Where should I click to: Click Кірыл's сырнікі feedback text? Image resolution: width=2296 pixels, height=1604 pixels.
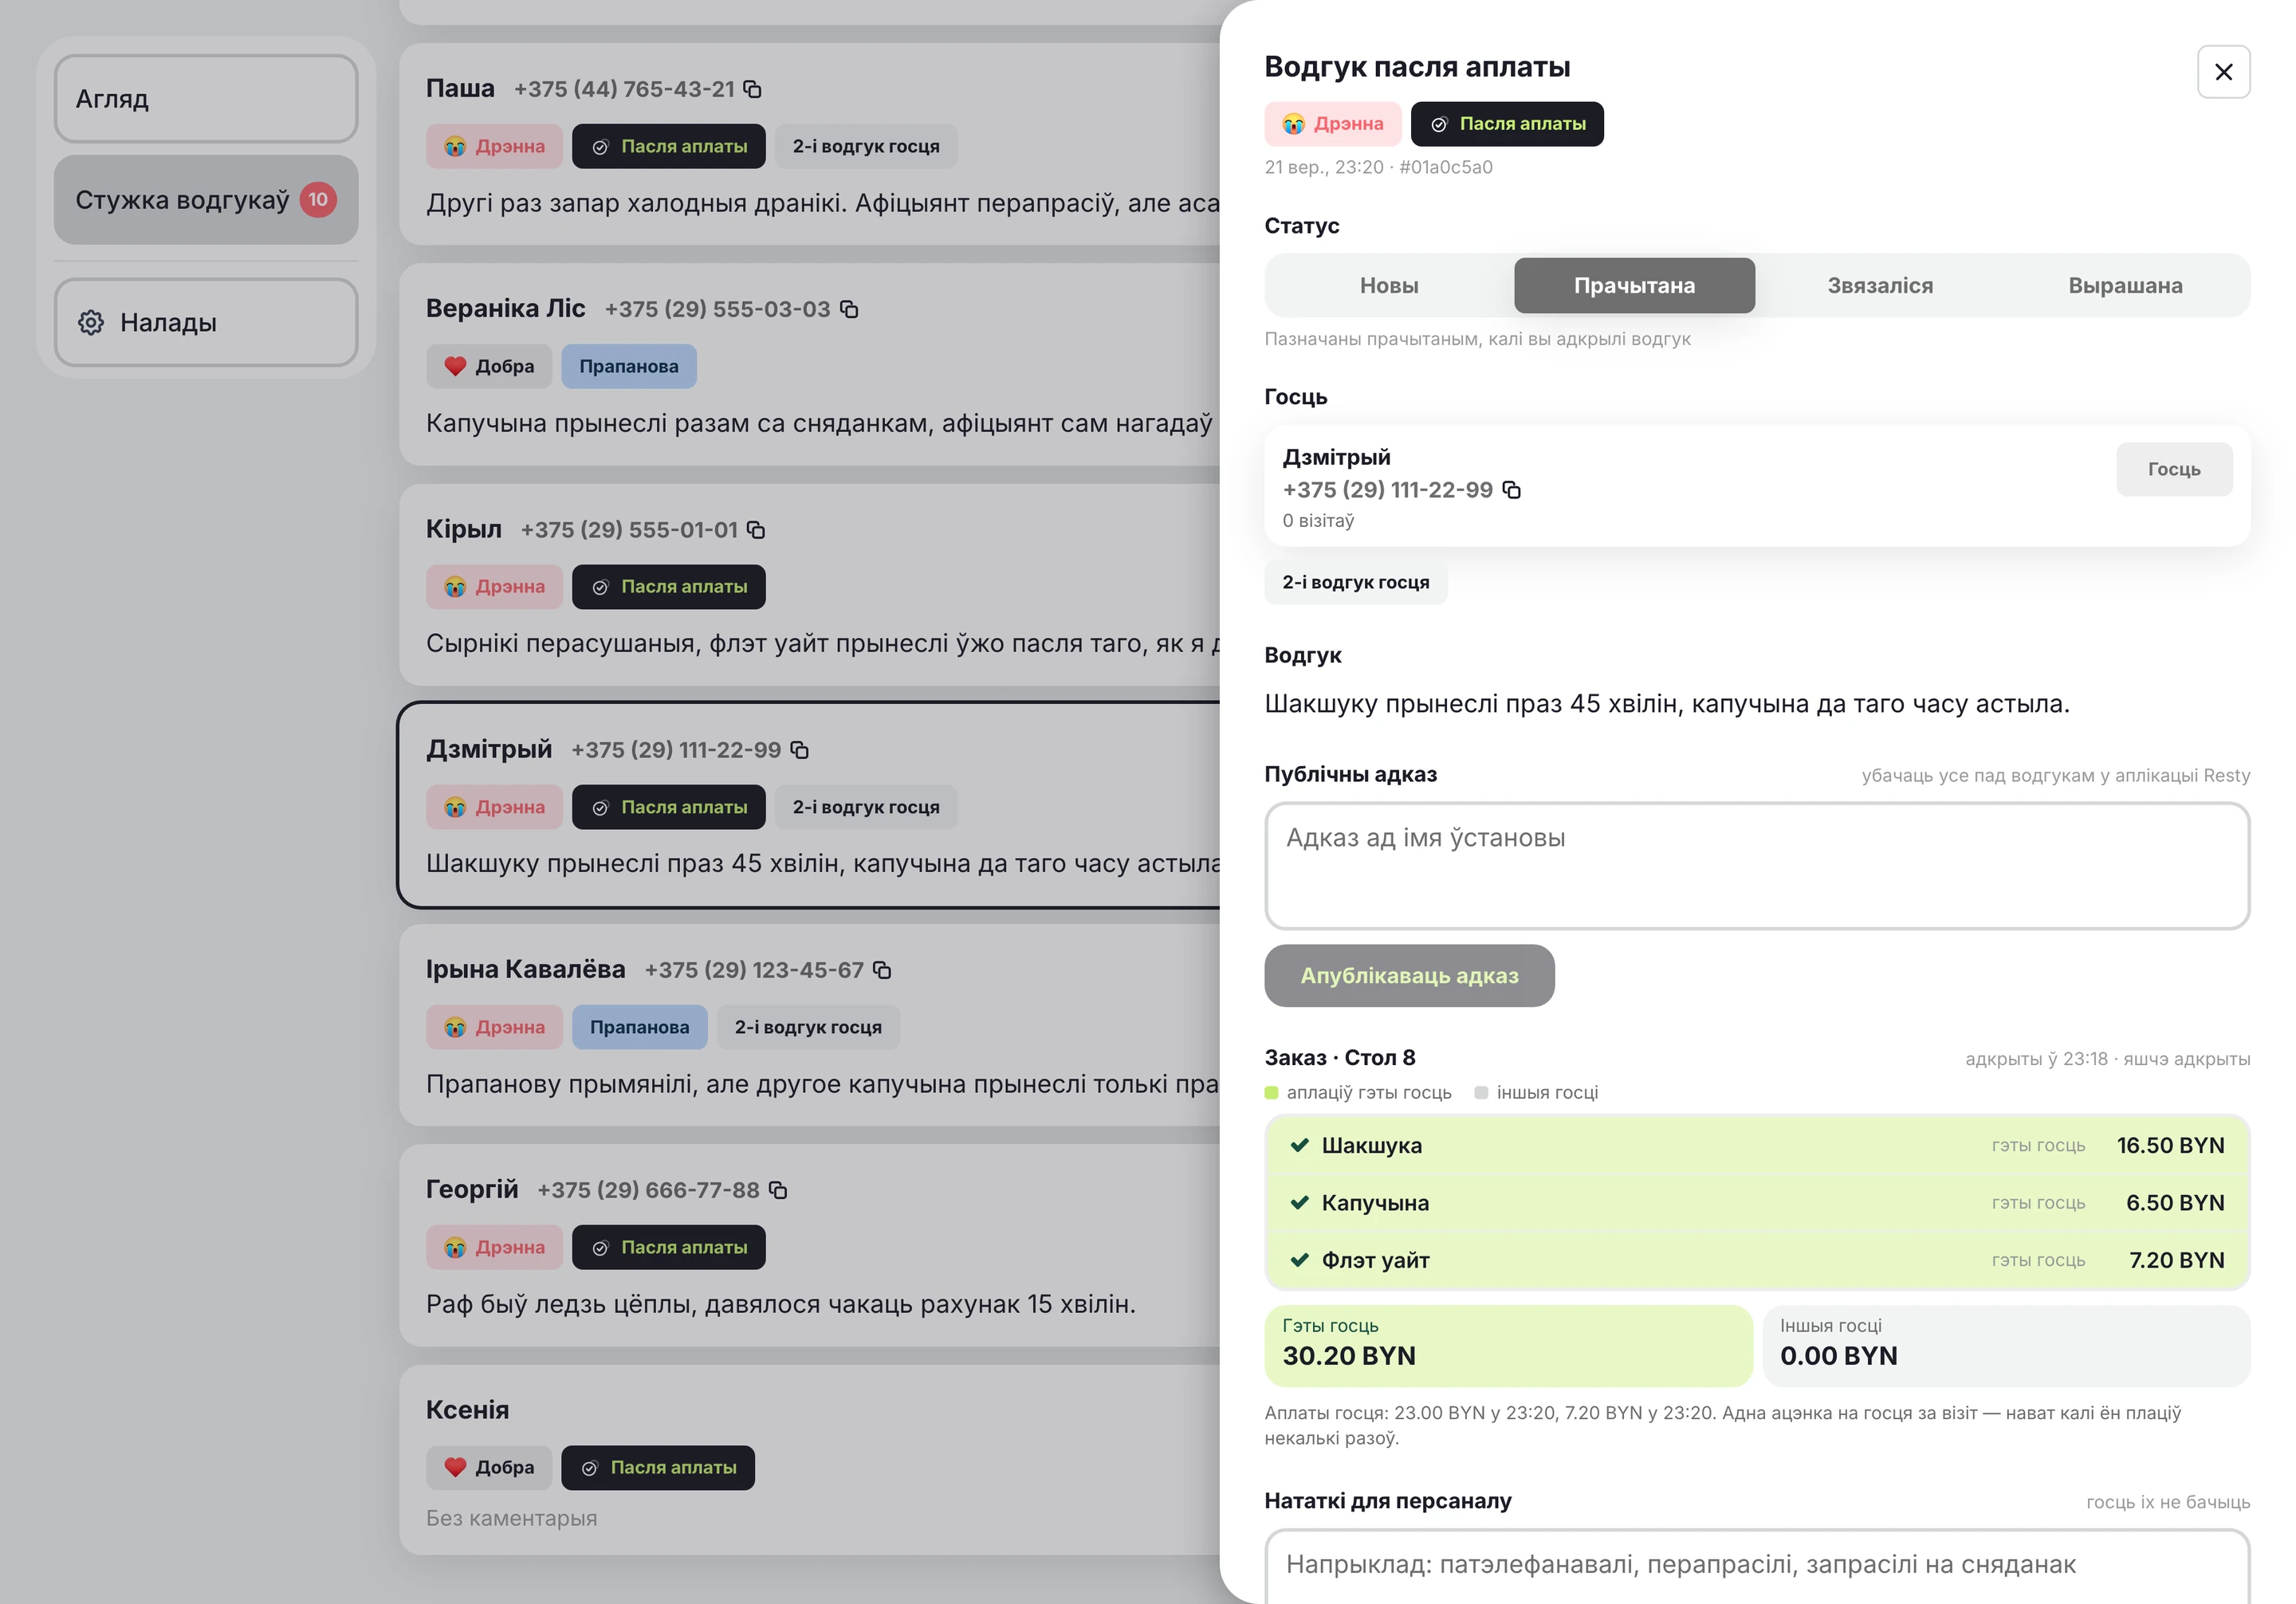(x=823, y=643)
